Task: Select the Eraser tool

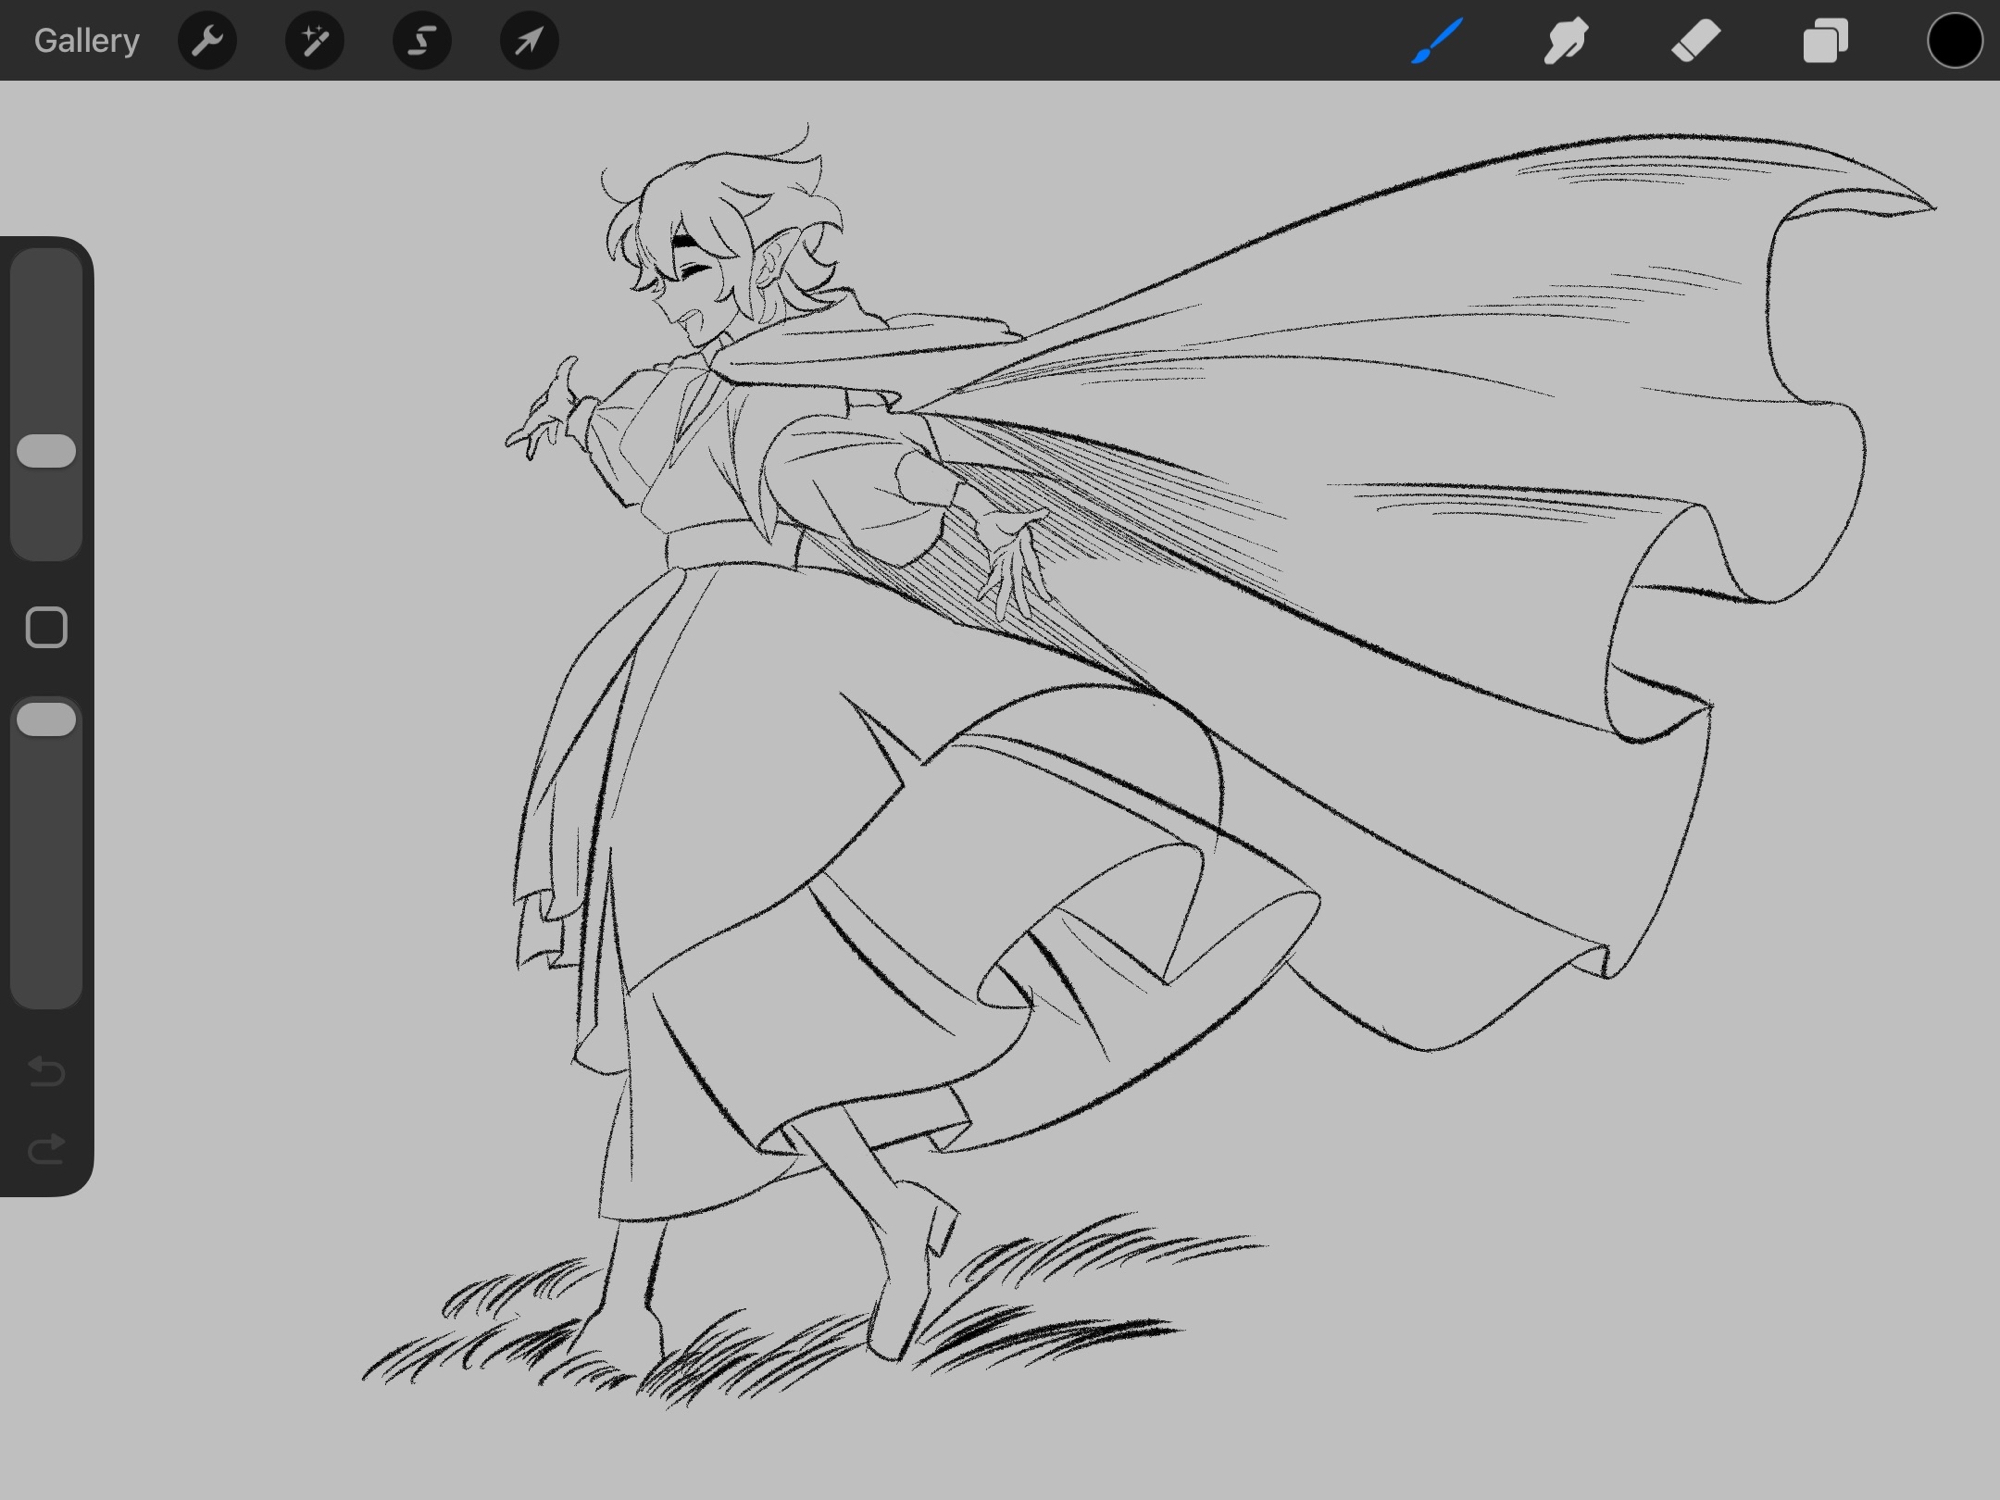Action: [x=1696, y=41]
